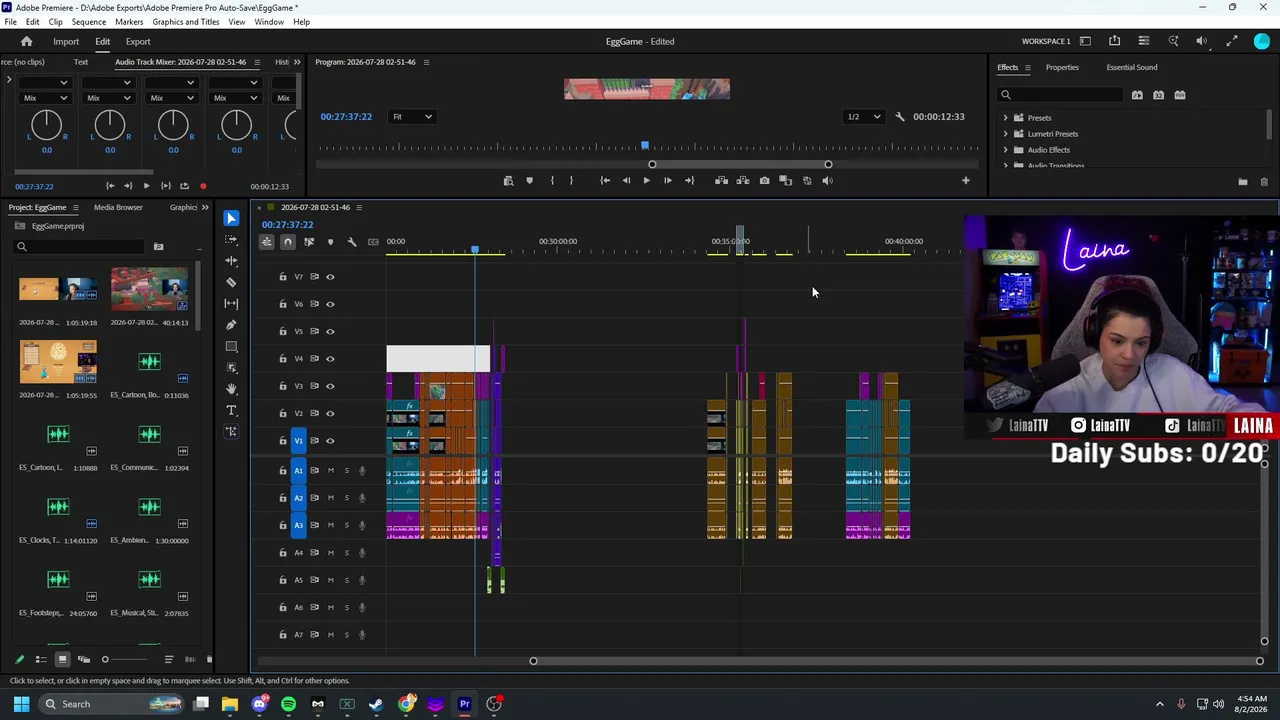
Task: Mark In point in Program Monitor
Action: [x=552, y=181]
